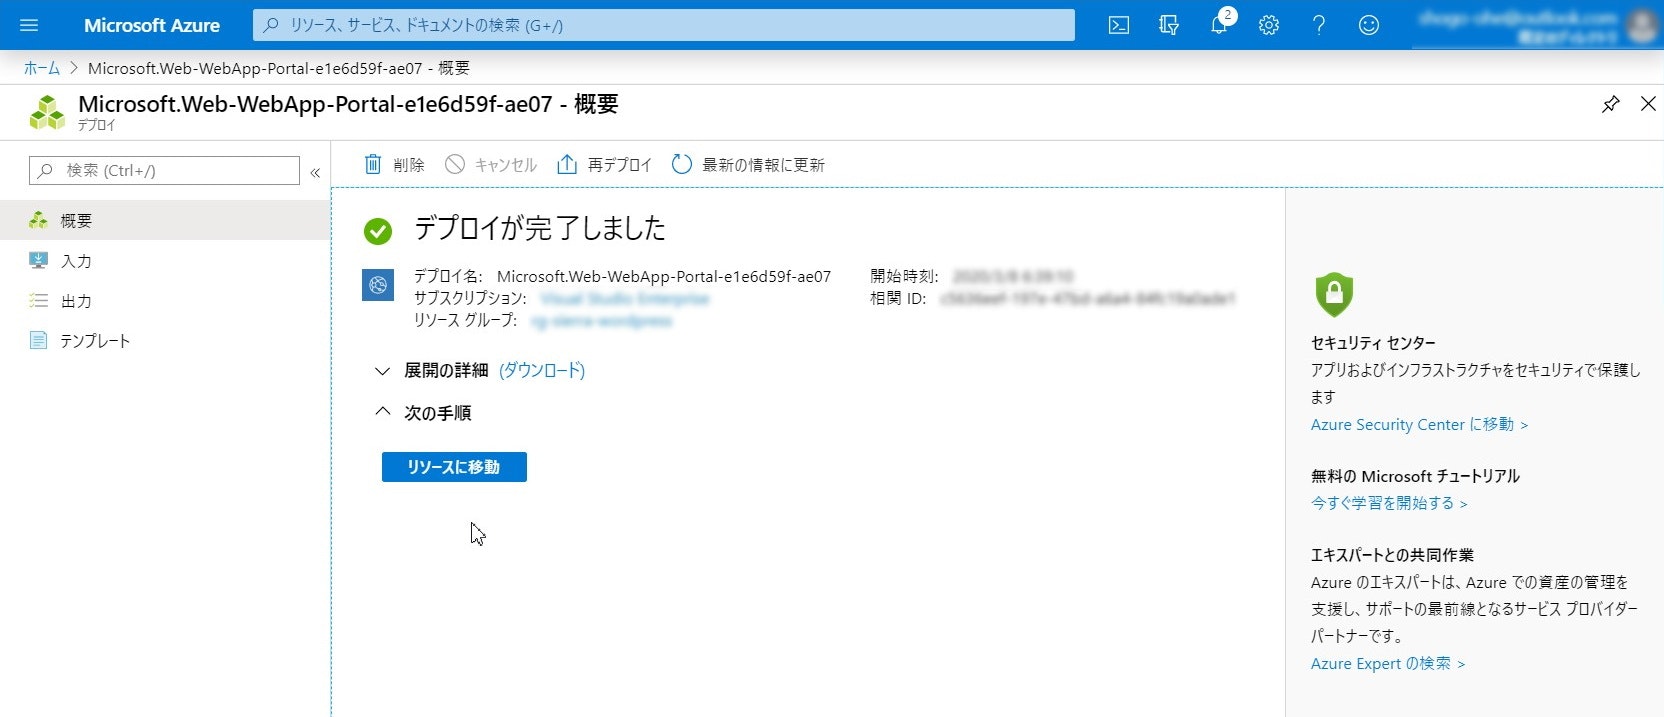Collapse the left menu with double chevron

315,172
